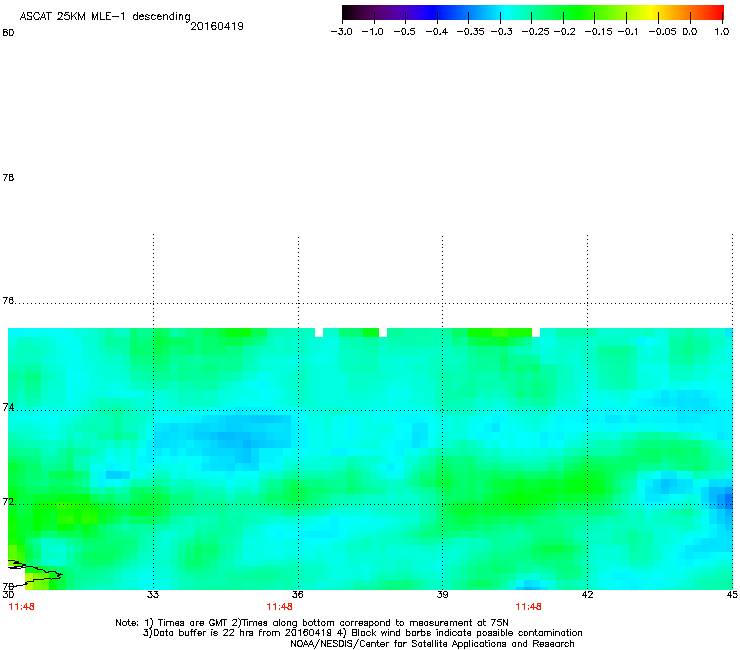Viewport: 740px width, 650px height.
Task: Click the longitude 42 axis label
Action: (587, 595)
